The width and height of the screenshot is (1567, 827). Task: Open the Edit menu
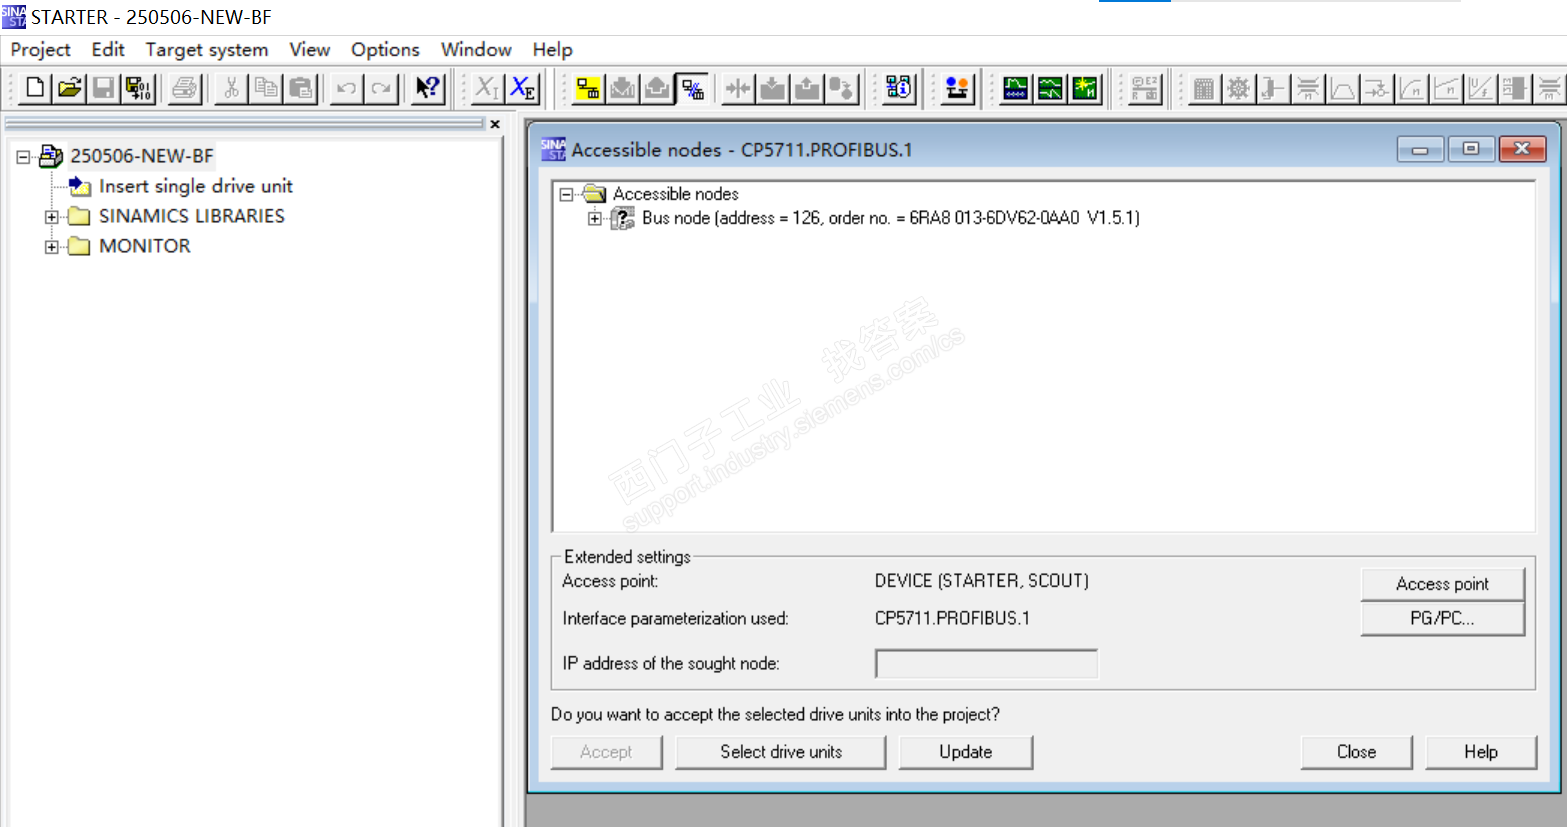click(108, 49)
